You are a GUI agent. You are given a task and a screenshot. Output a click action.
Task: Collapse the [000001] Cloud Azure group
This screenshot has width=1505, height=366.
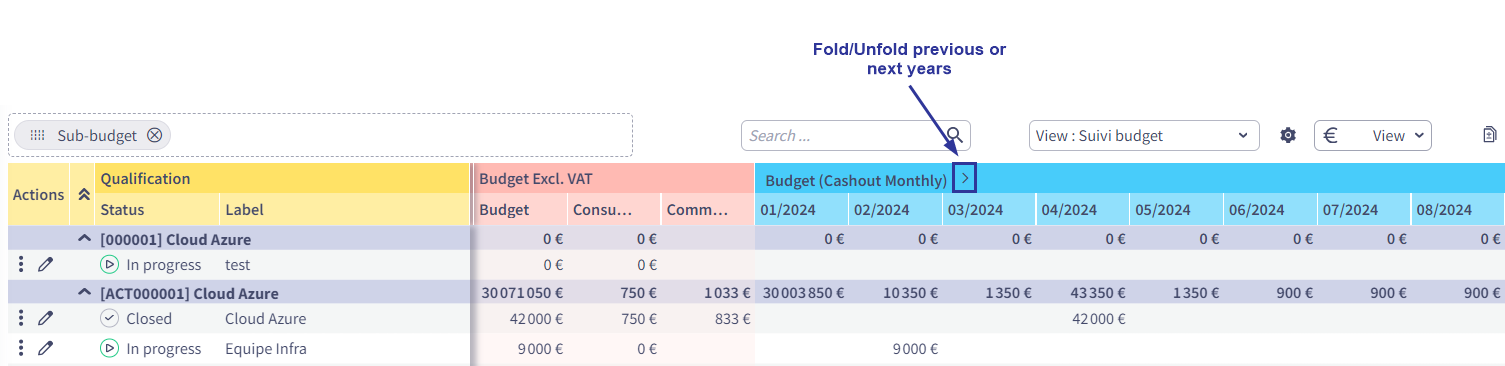(84, 240)
